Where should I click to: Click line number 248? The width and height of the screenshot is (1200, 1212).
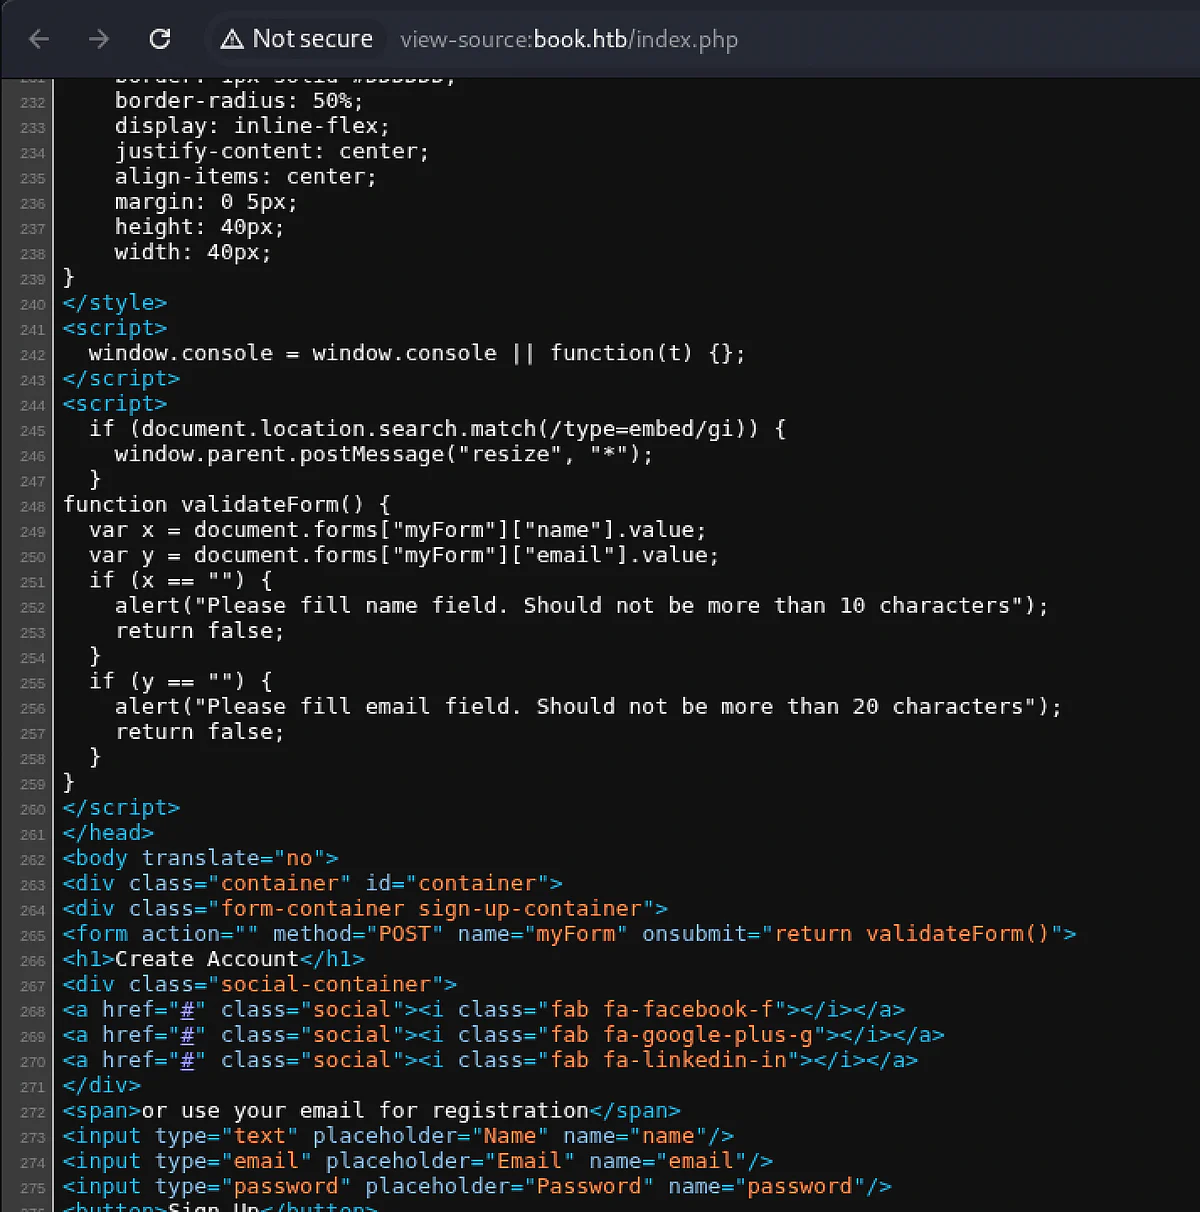pos(33,506)
